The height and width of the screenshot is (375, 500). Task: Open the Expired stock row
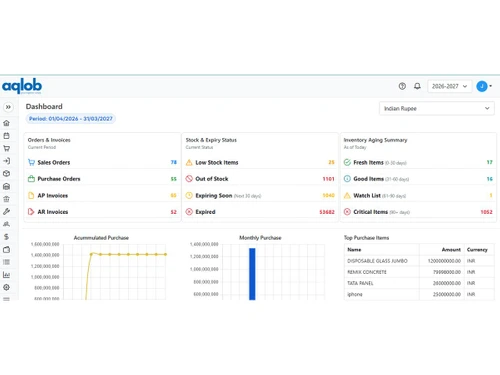click(x=260, y=212)
